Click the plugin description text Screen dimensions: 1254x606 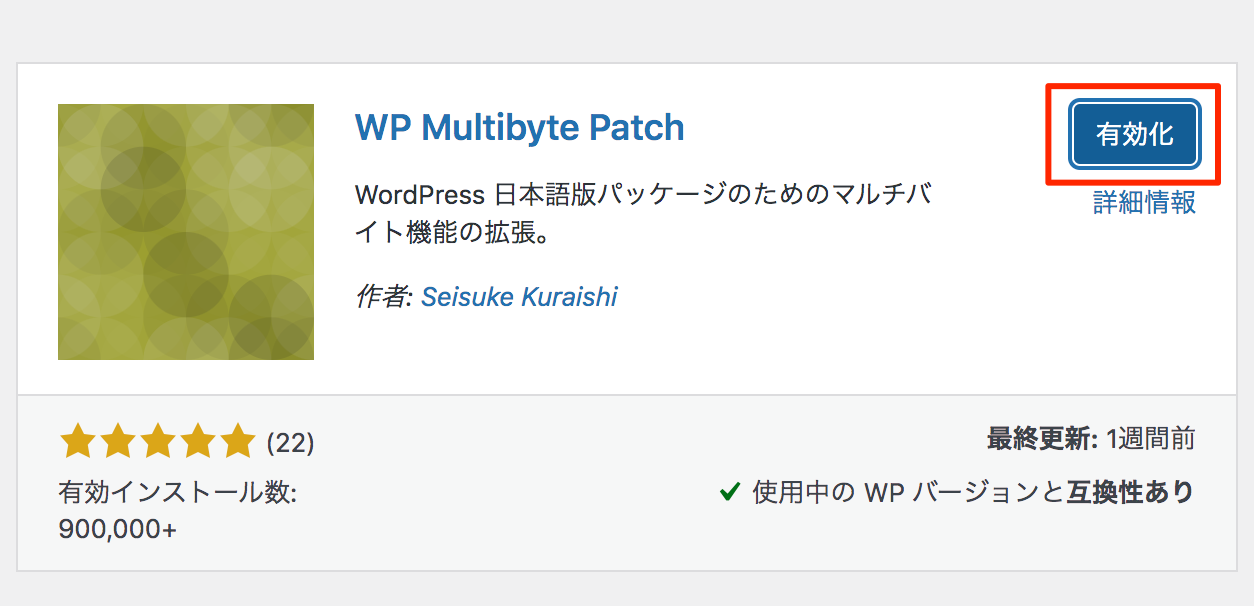[643, 214]
